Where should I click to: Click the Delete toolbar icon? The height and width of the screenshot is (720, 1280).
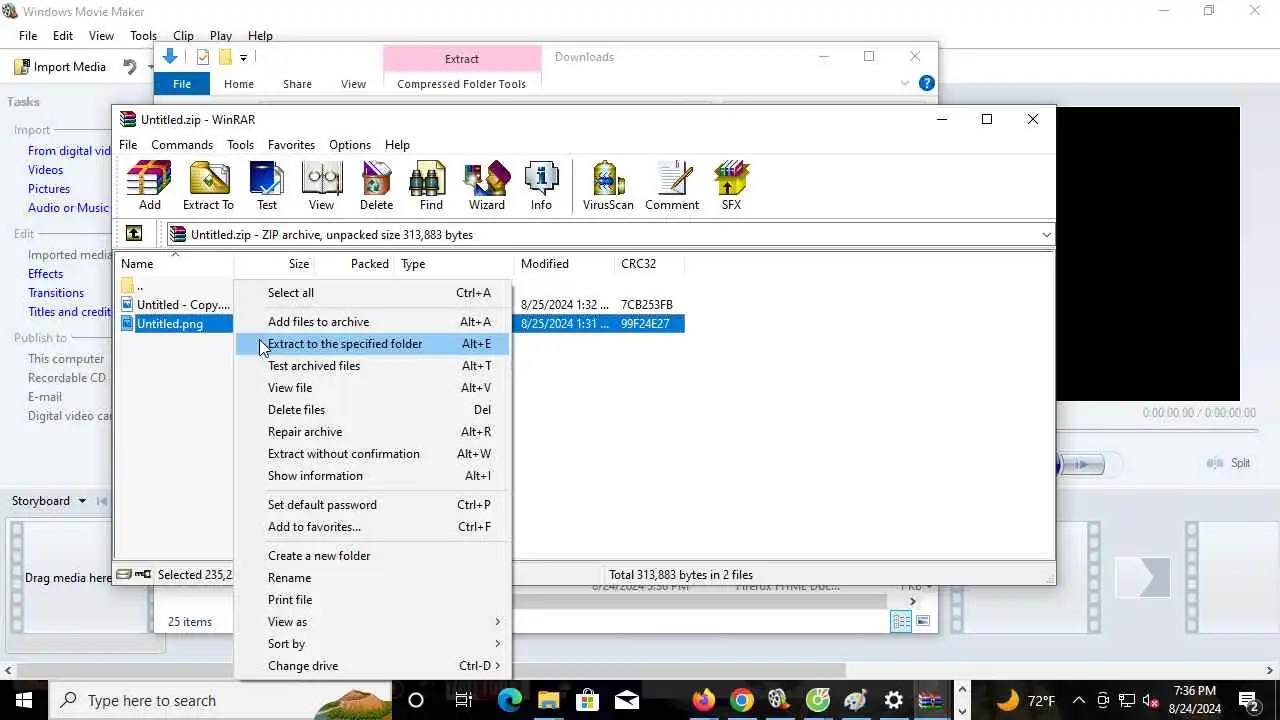[376, 186]
